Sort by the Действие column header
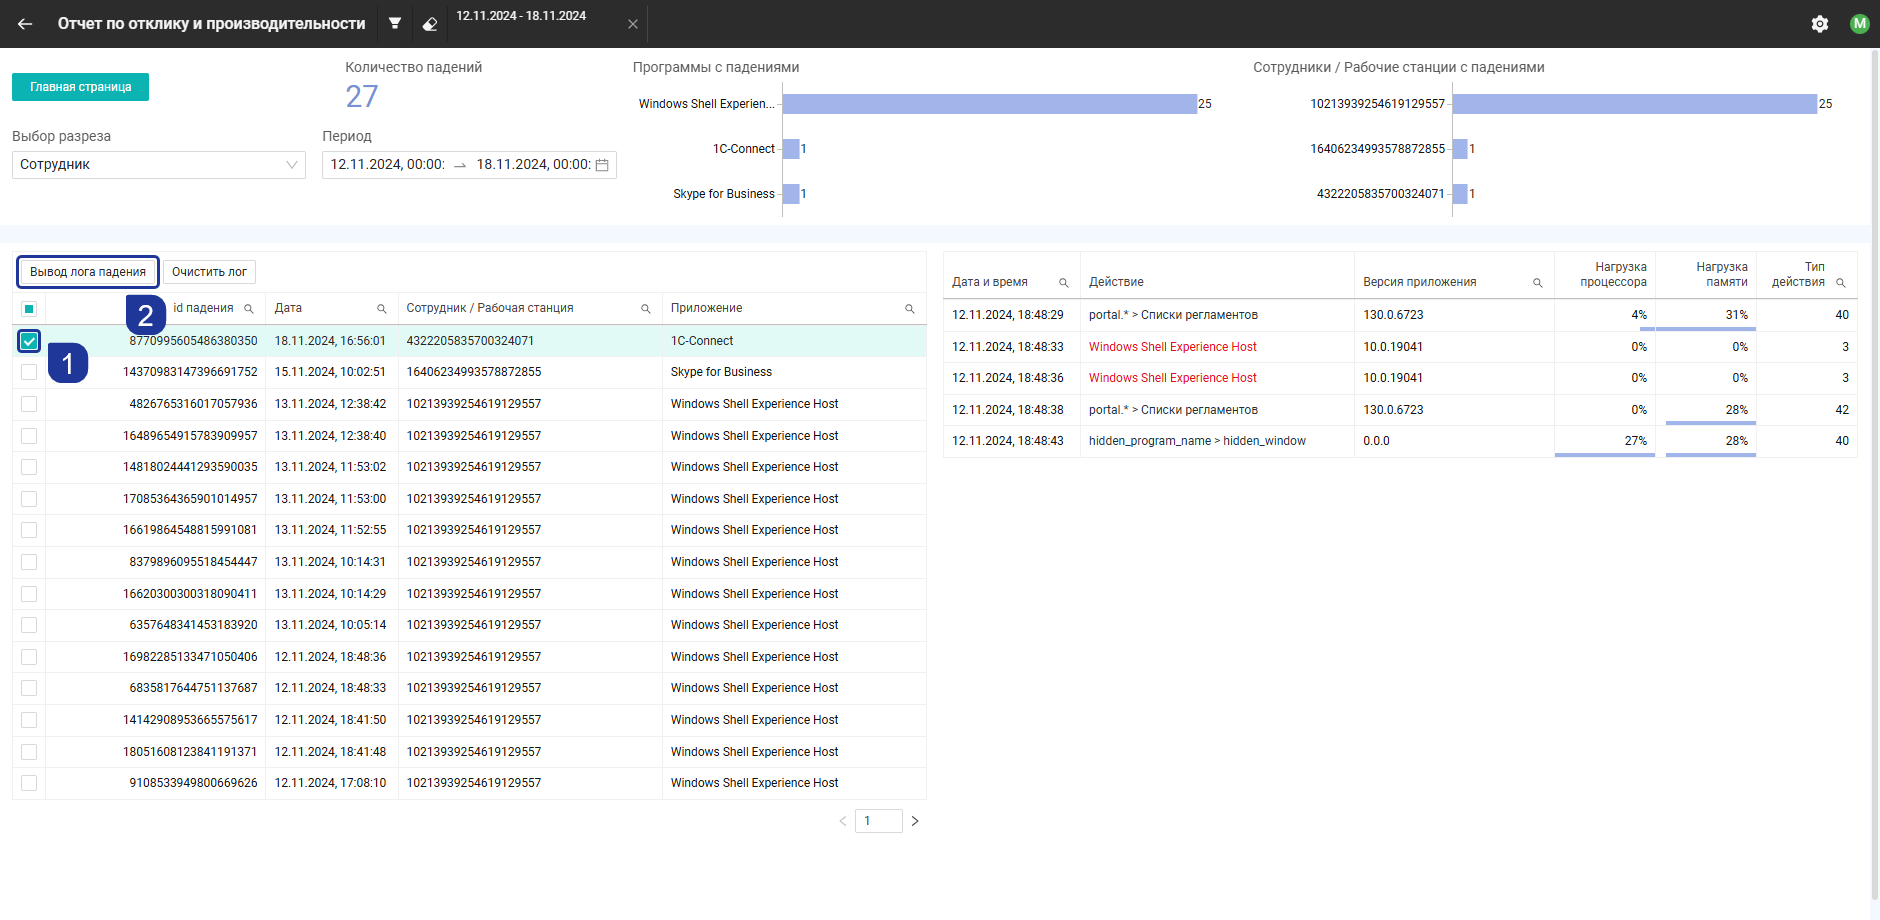Image resolution: width=1880 pixels, height=920 pixels. [1116, 282]
